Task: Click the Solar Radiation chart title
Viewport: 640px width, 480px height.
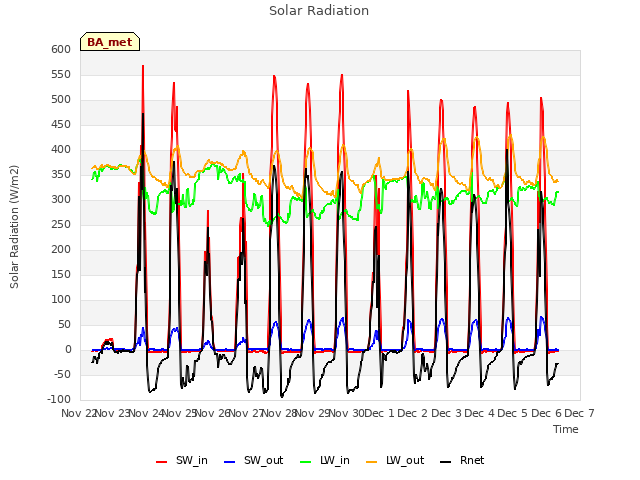Action: (319, 11)
